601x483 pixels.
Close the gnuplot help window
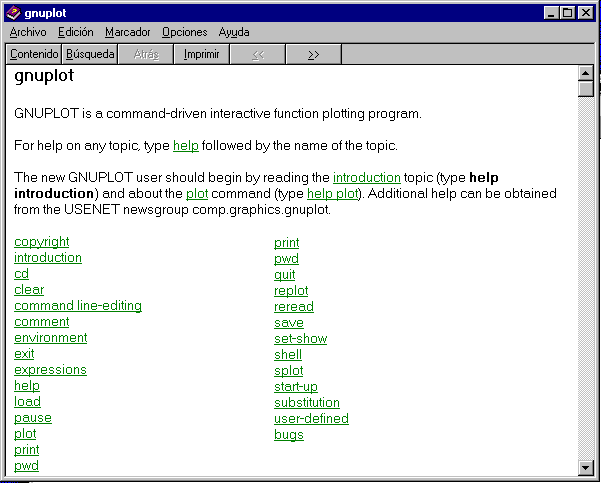coord(586,13)
